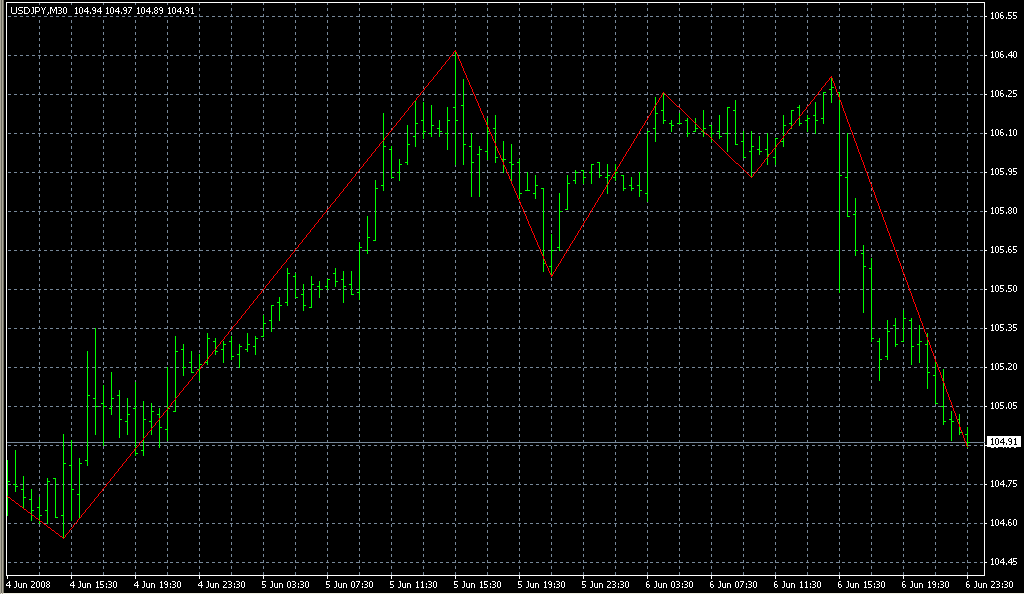This screenshot has width=1024, height=594.
Task: Select the current price label 104.91
Action: [1002, 442]
